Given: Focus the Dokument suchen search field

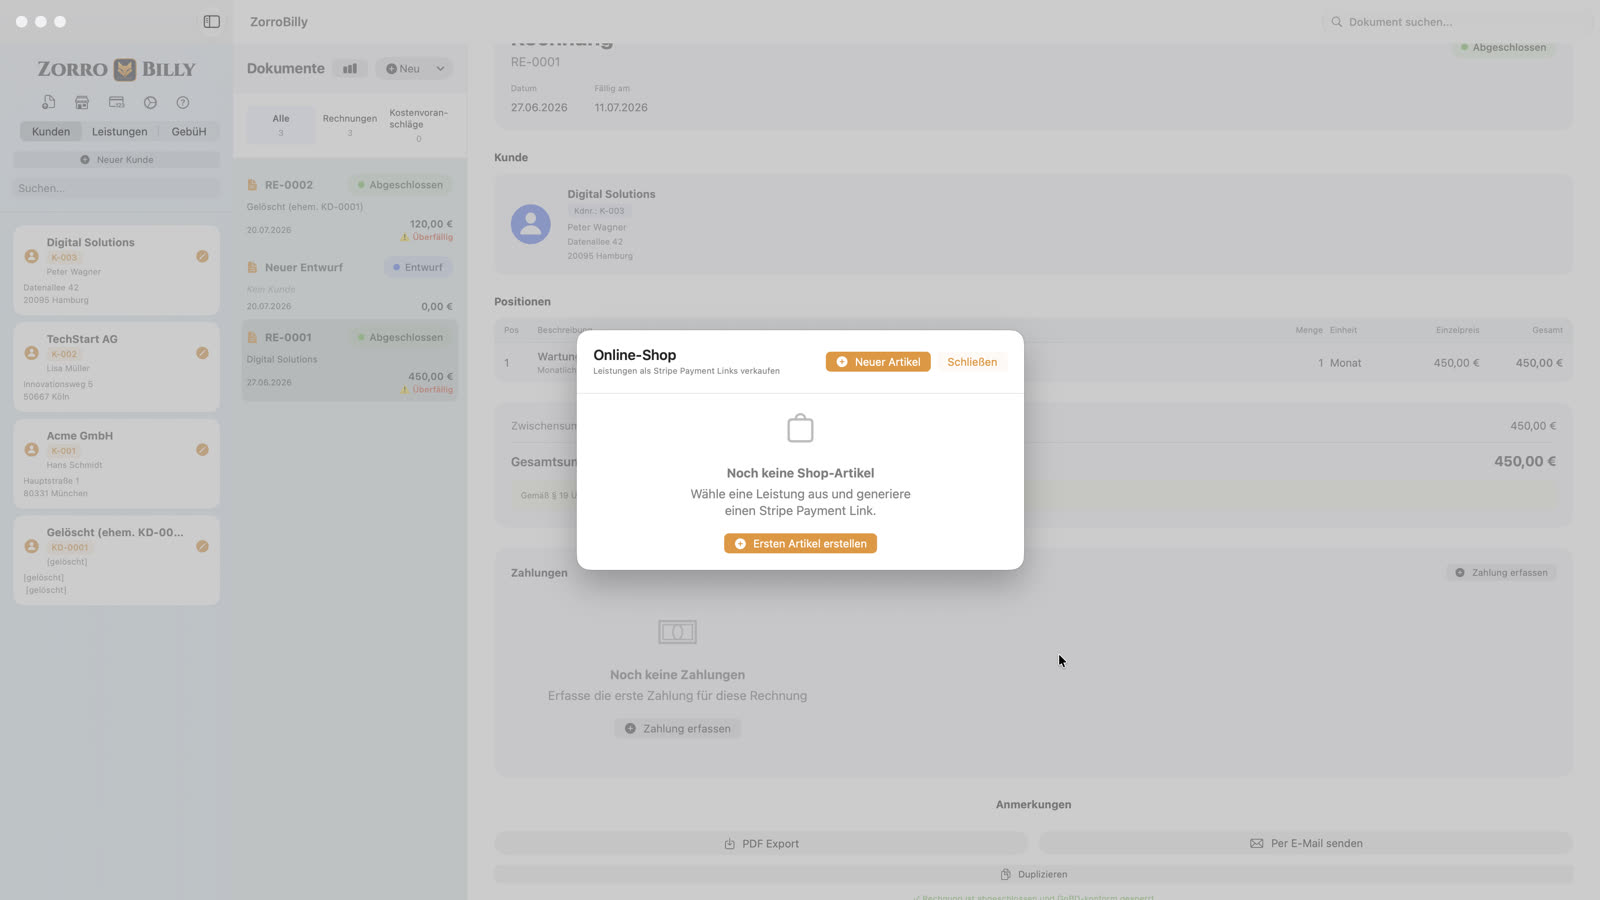Looking at the screenshot, I should (x=1457, y=22).
